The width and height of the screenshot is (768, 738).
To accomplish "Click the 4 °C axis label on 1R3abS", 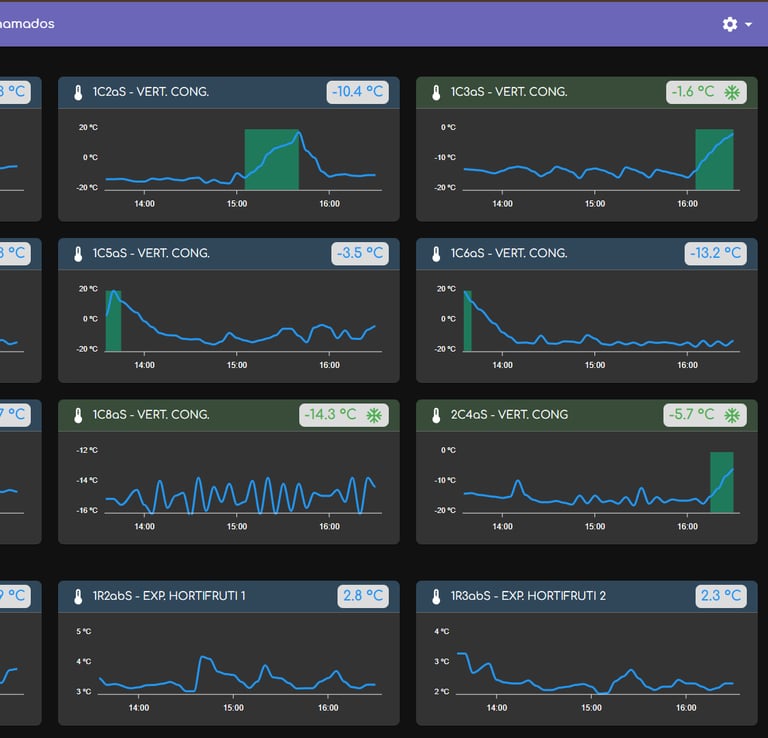I will click(441, 632).
